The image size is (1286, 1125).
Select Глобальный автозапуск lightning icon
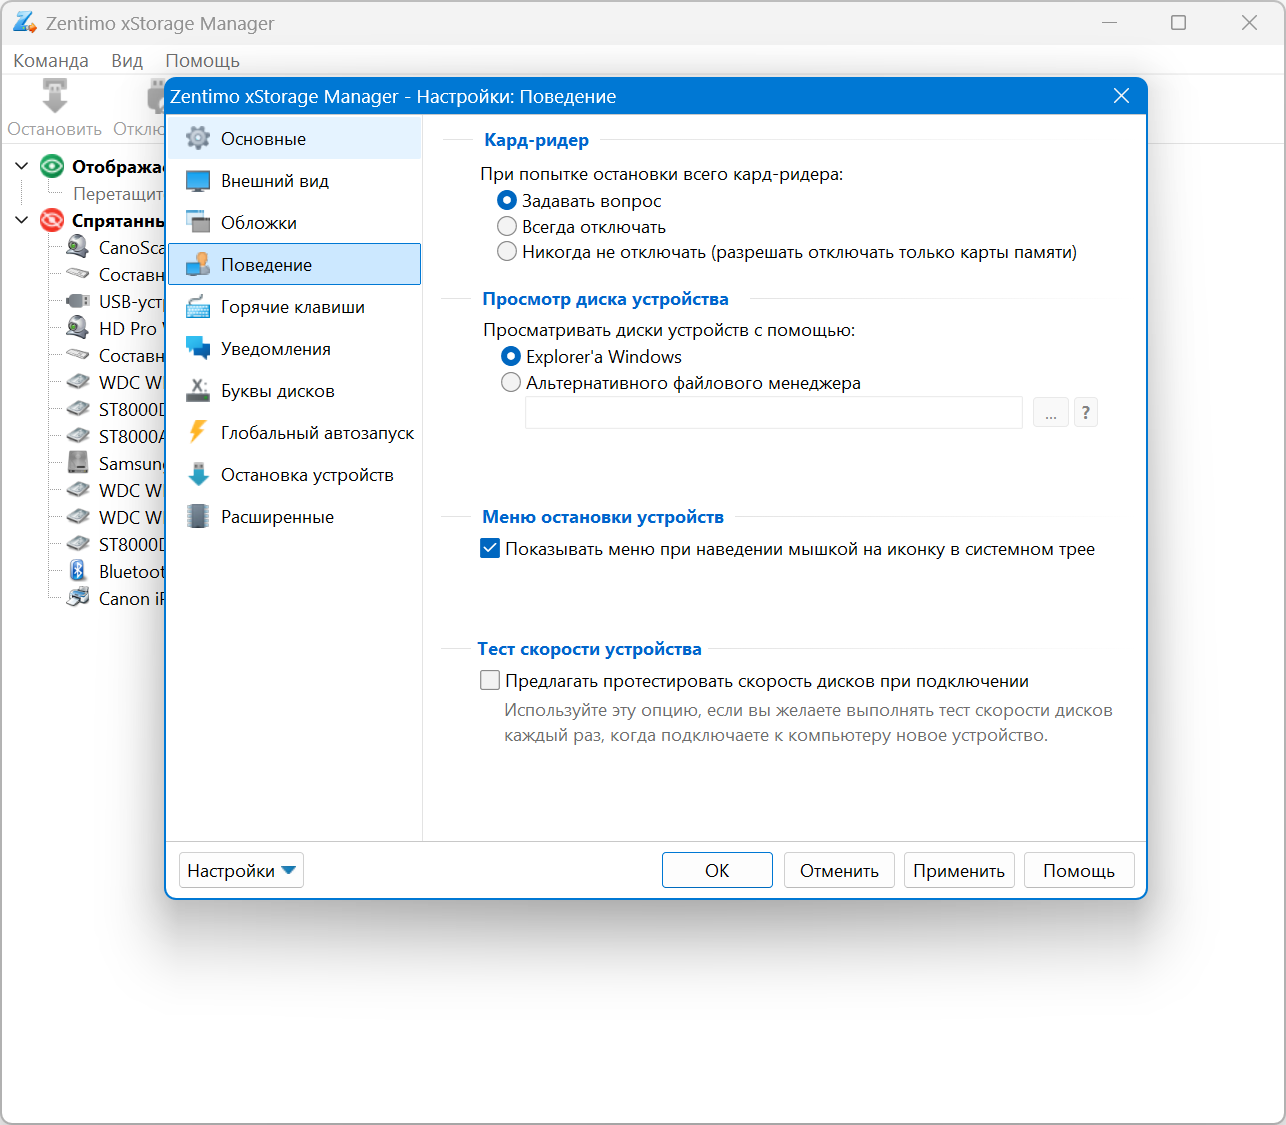click(x=198, y=432)
